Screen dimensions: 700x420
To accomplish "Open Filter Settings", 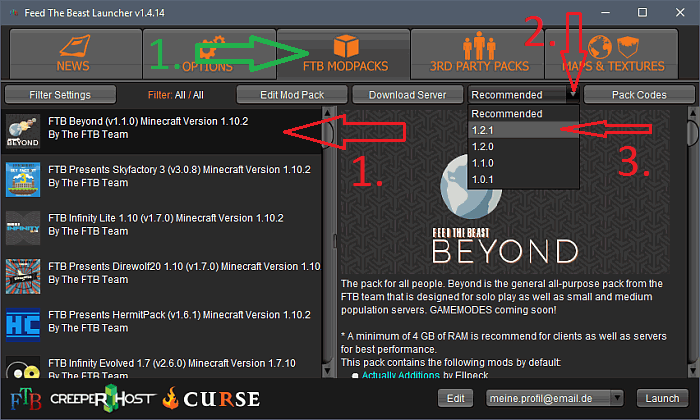I will click(x=60, y=95).
